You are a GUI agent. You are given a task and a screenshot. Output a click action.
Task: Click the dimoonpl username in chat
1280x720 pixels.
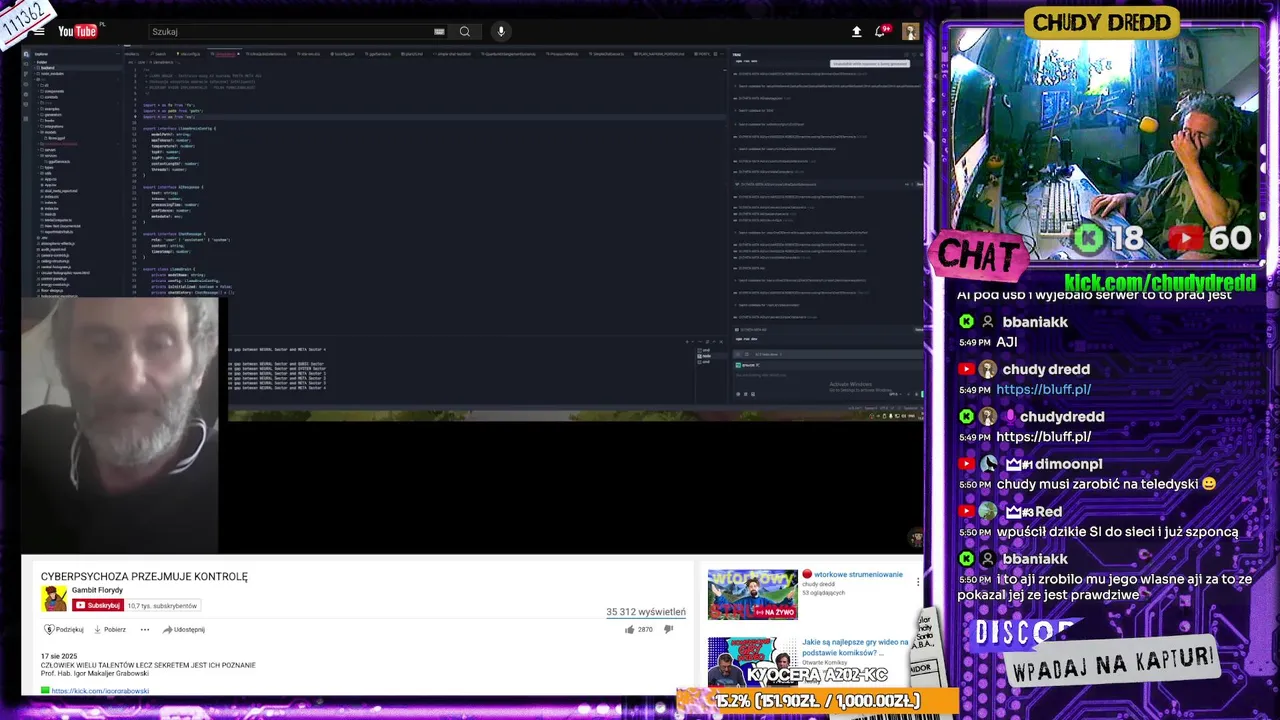[x=1068, y=464]
